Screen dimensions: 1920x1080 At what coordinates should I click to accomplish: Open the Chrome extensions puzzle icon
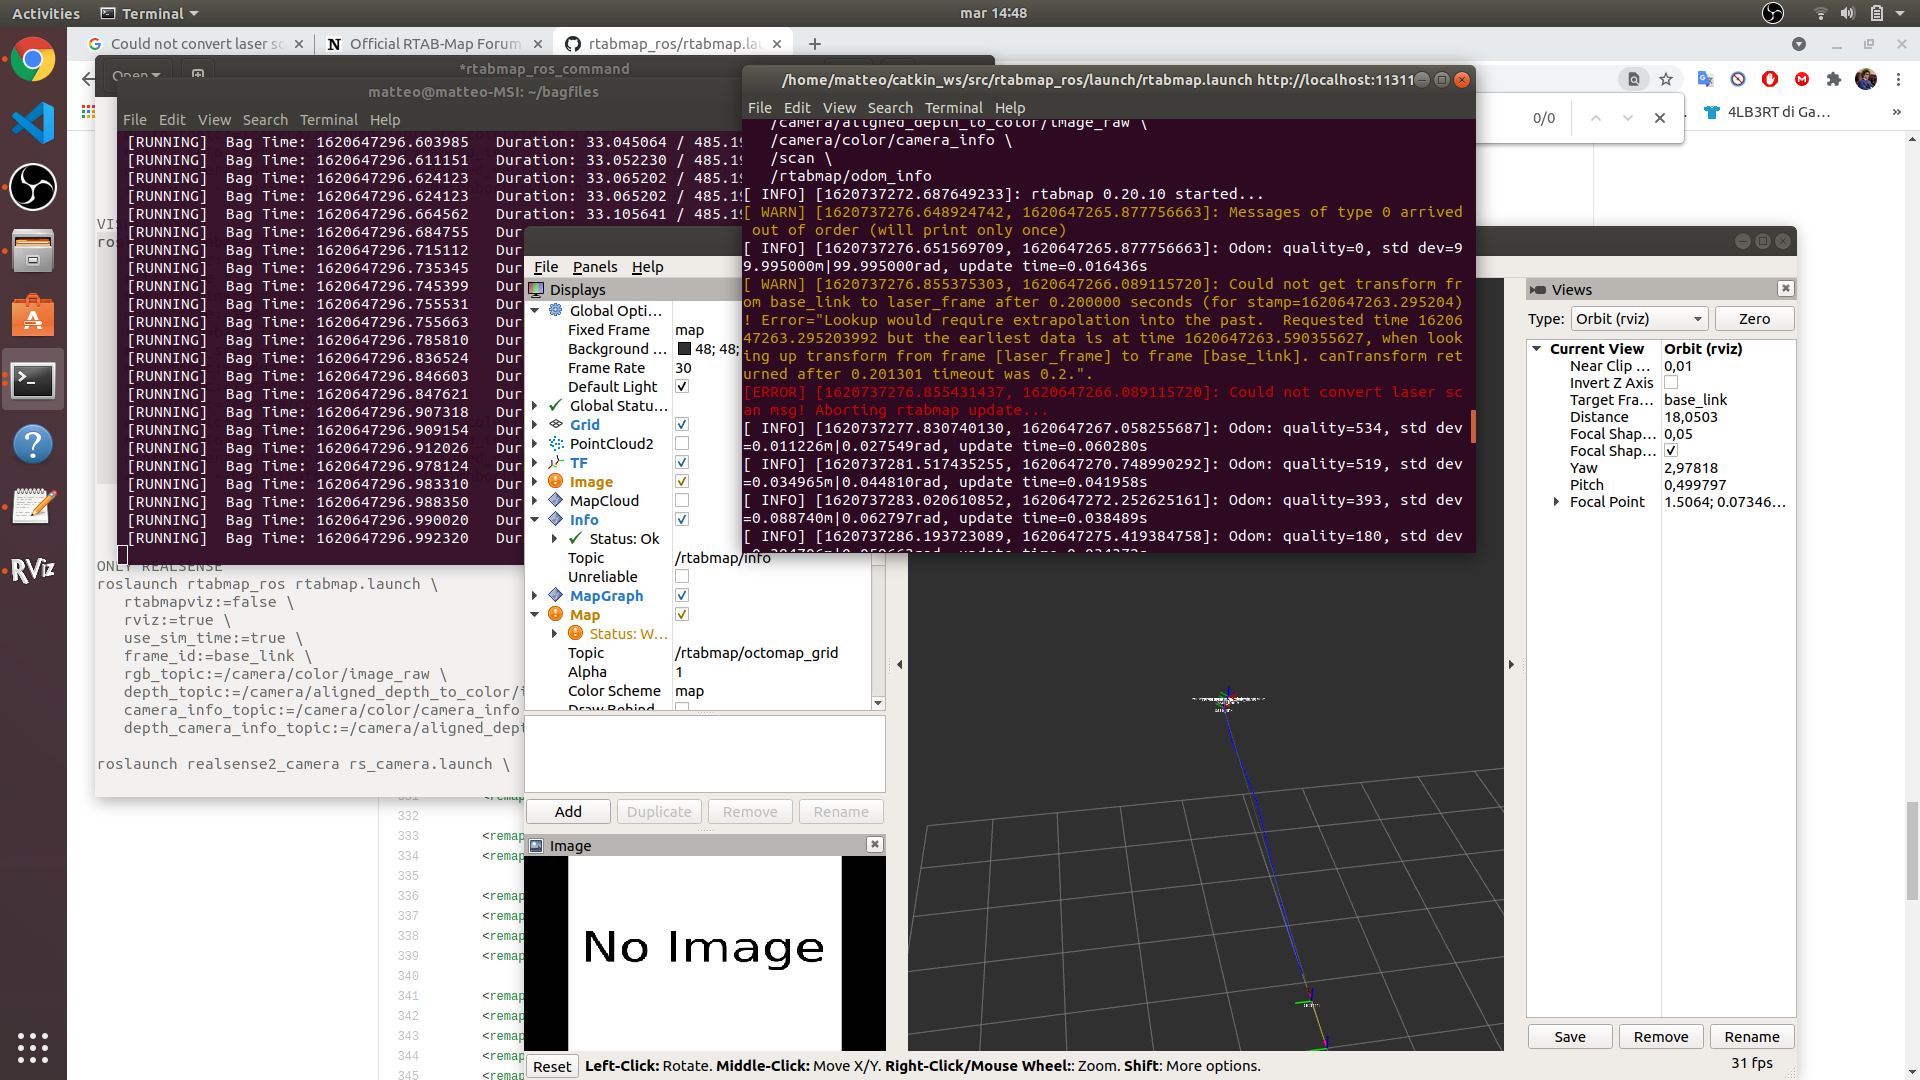coord(1833,80)
